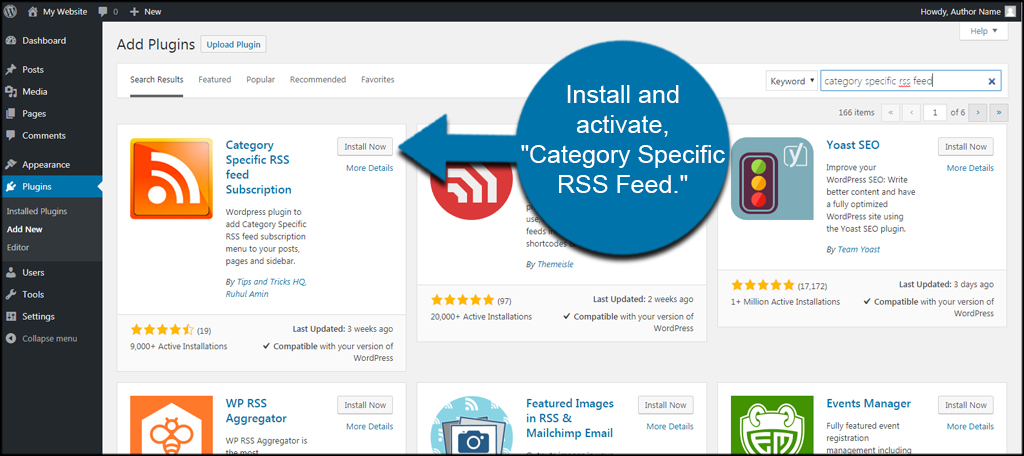The height and width of the screenshot is (456, 1024).
Task: Click the Events Manager title link
Action: (x=869, y=404)
